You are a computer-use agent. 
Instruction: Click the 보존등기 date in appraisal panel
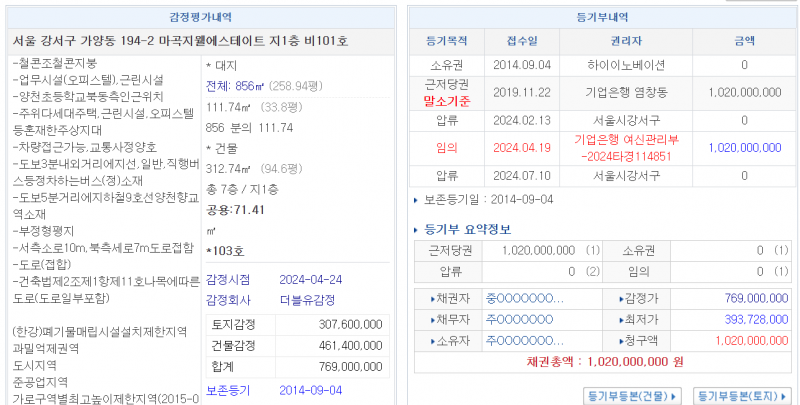(x=312, y=390)
